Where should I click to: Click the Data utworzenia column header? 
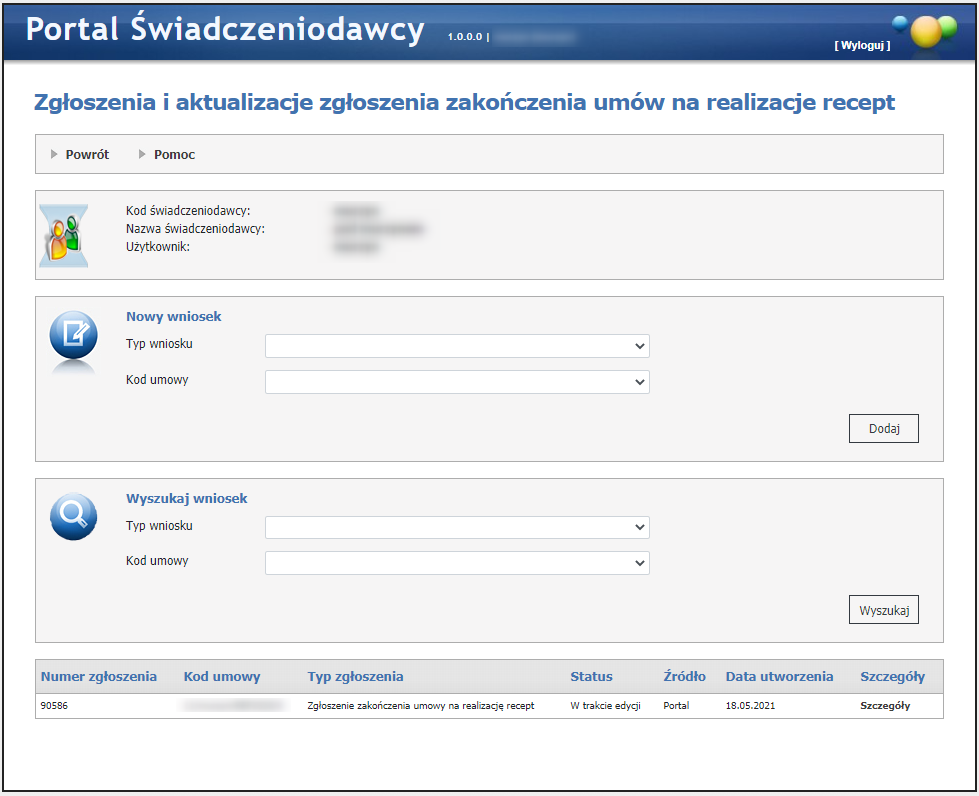[x=779, y=677]
